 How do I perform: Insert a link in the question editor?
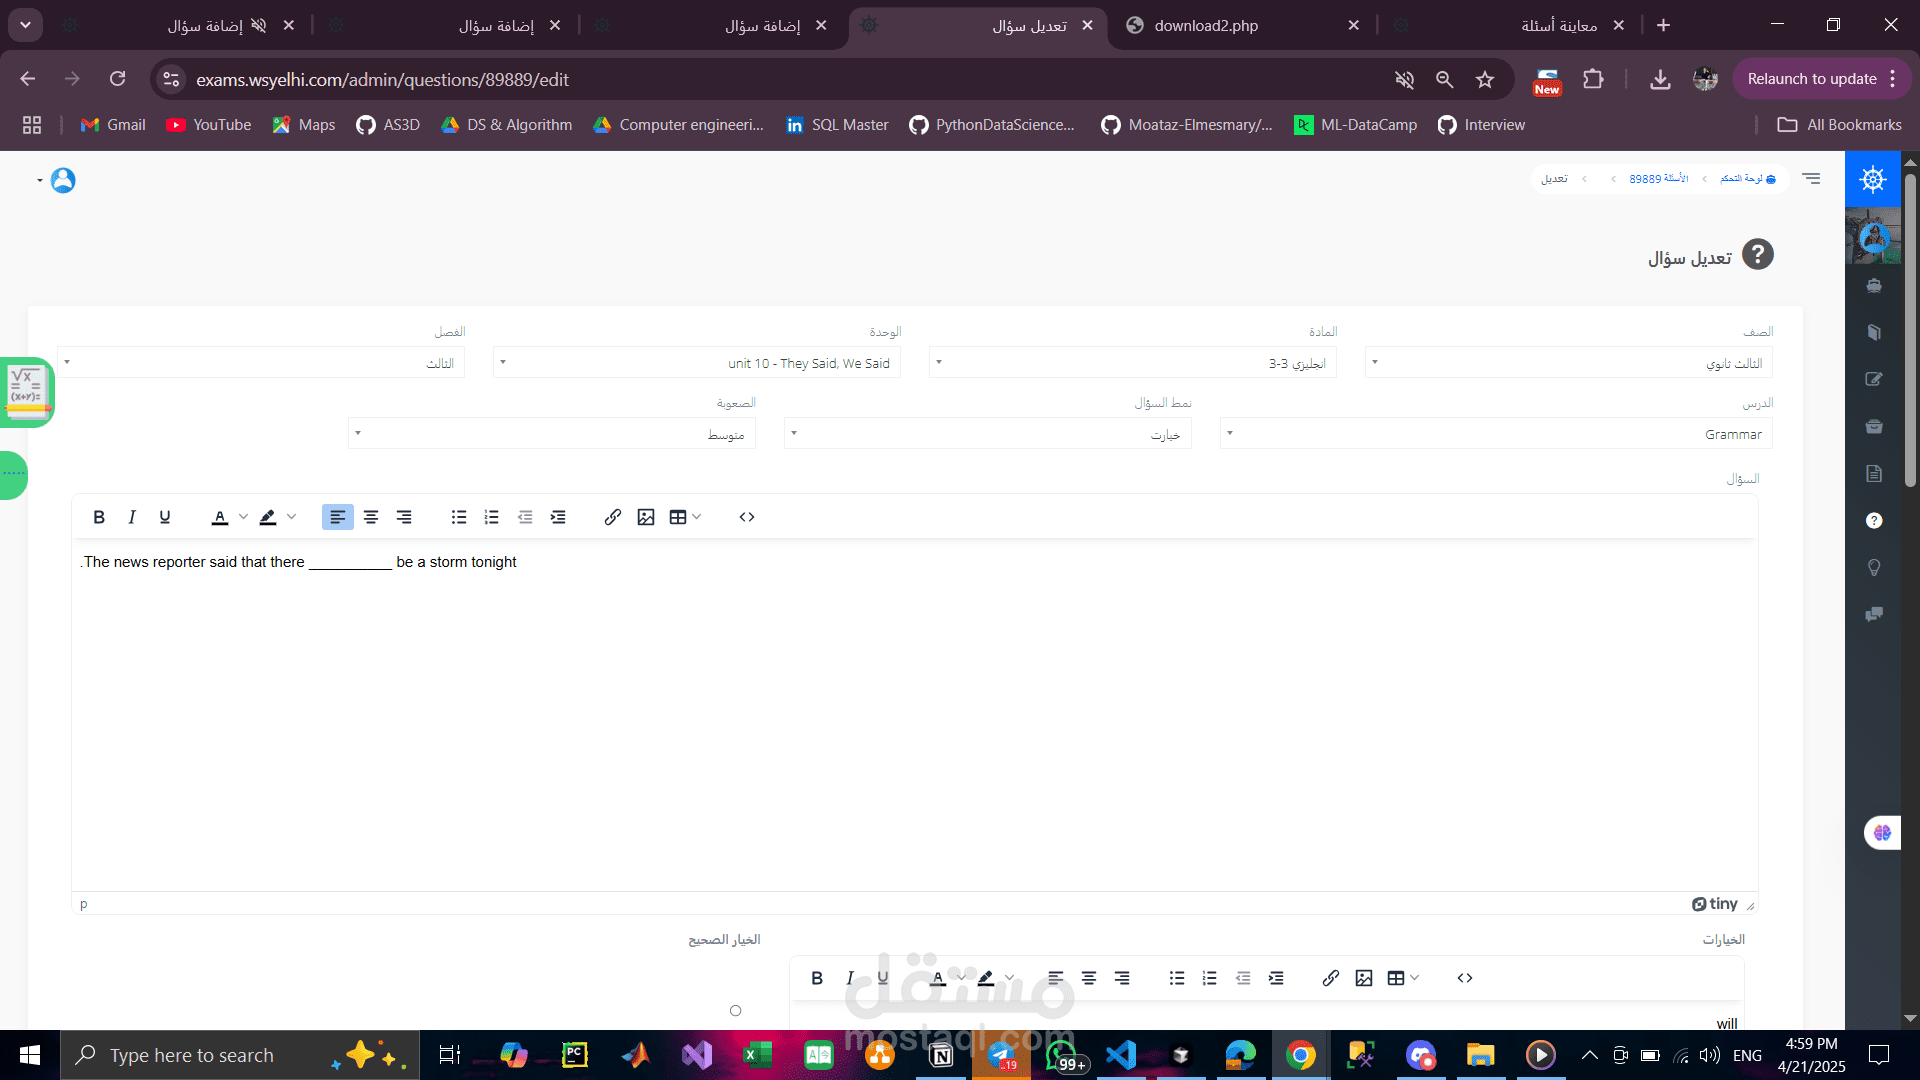613,517
